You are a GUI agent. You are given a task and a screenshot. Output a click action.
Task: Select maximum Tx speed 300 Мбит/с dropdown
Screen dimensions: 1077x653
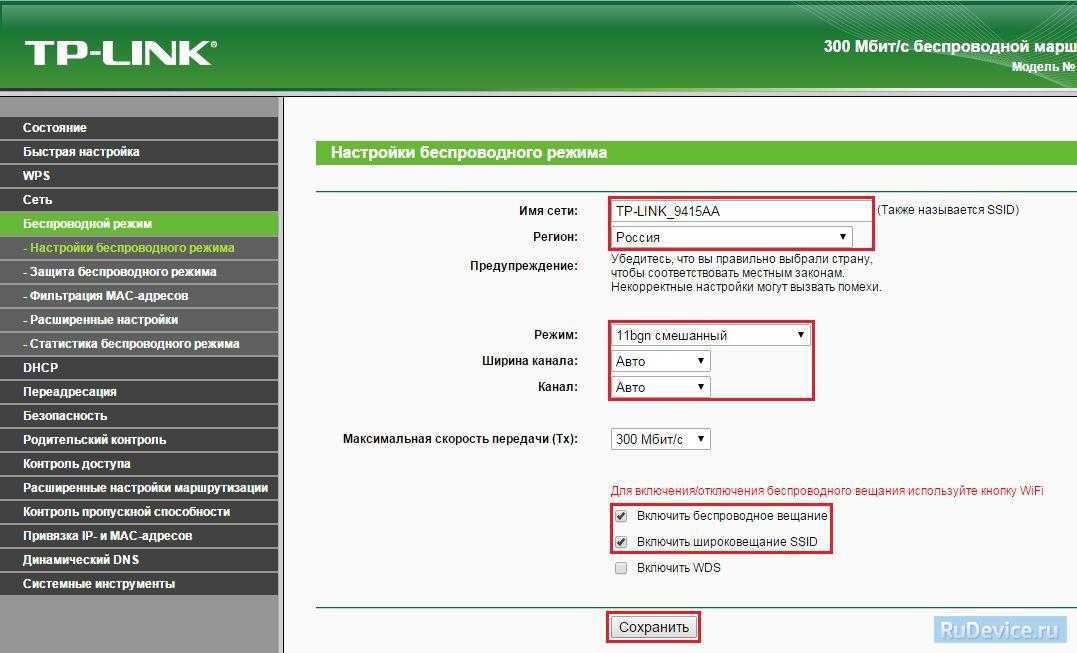[660, 439]
